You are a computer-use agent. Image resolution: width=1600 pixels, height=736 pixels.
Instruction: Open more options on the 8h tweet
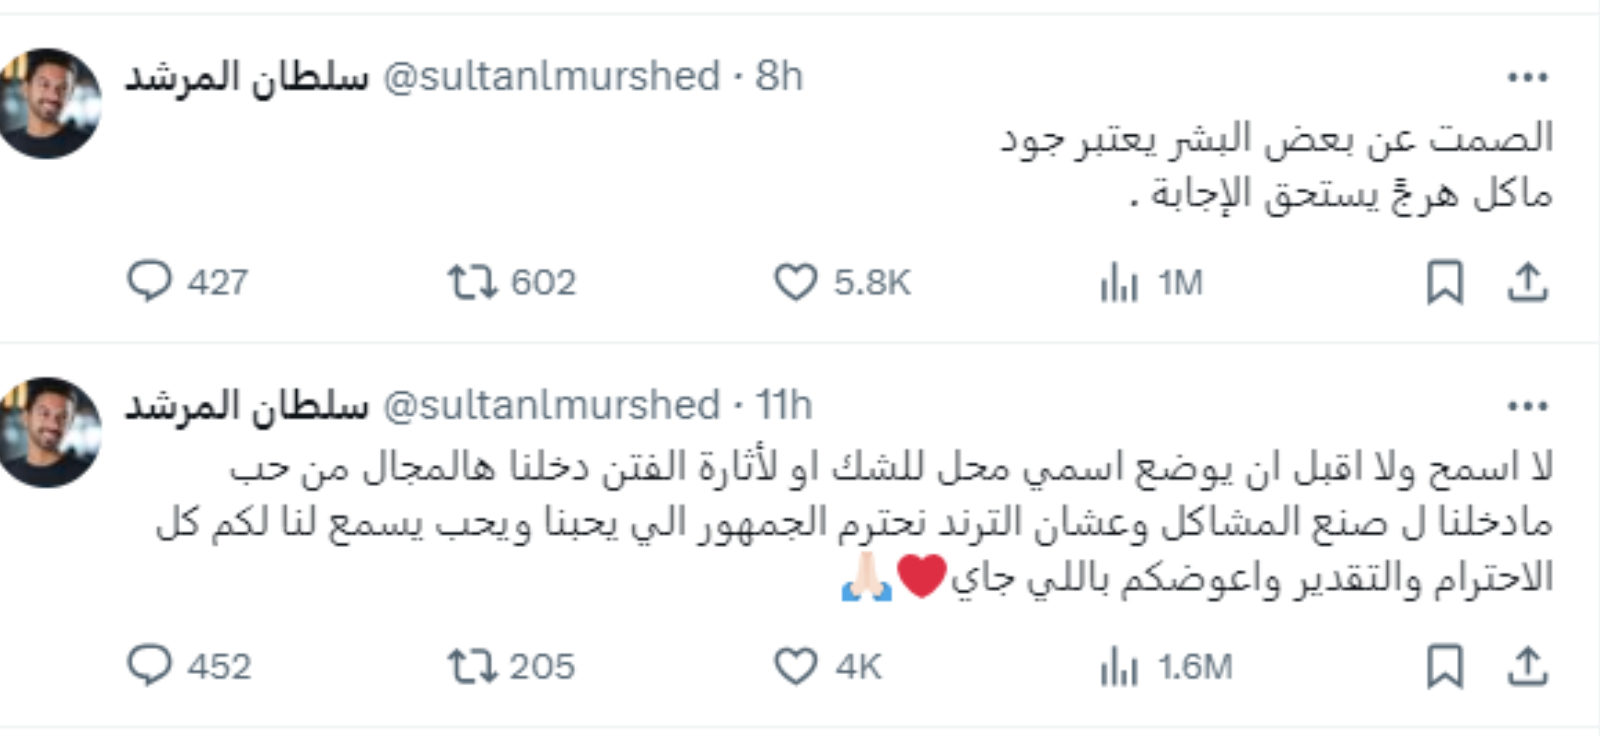tap(1527, 77)
